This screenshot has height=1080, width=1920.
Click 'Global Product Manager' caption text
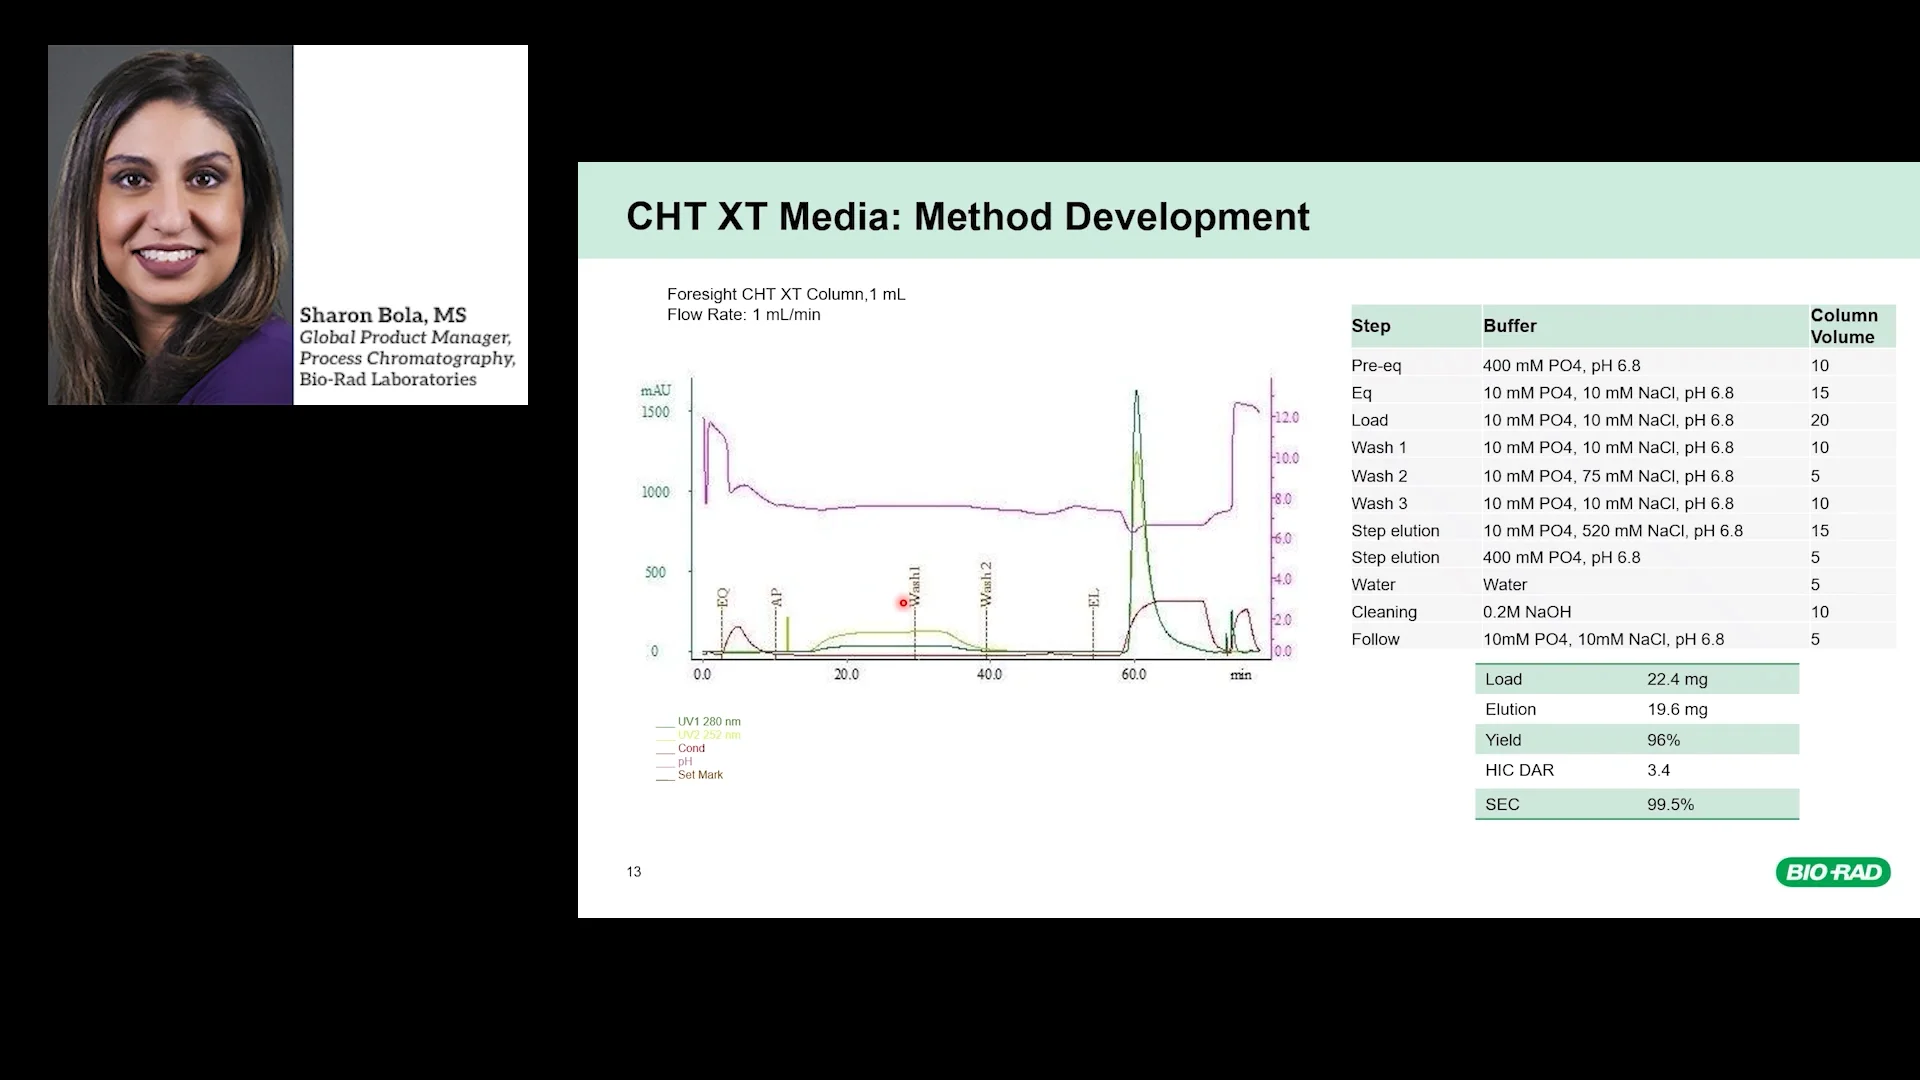405,337
